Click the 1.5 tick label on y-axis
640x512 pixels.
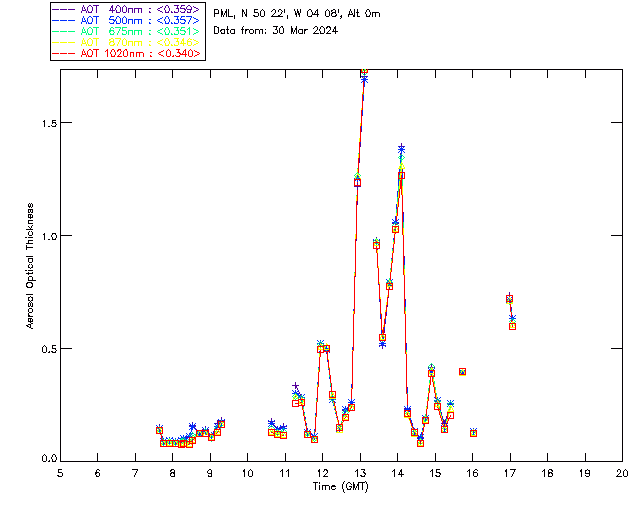pos(44,123)
